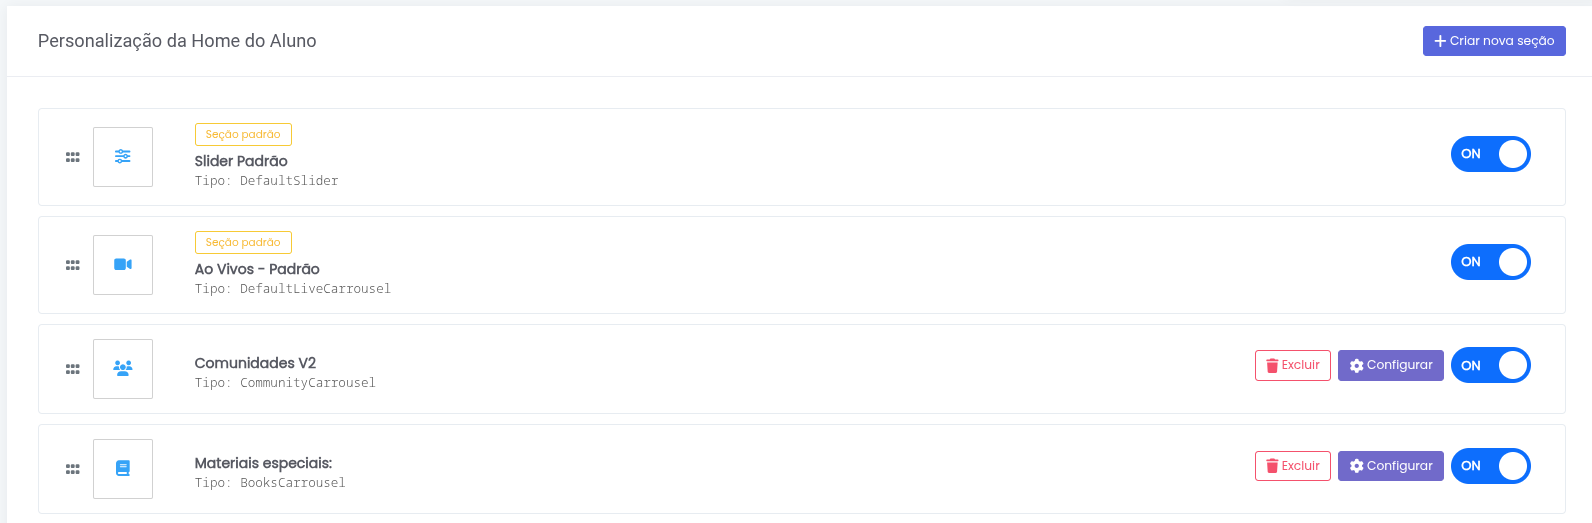Click the Seção padrão badge on Slider Padrão
1592x523 pixels.
[x=243, y=134]
